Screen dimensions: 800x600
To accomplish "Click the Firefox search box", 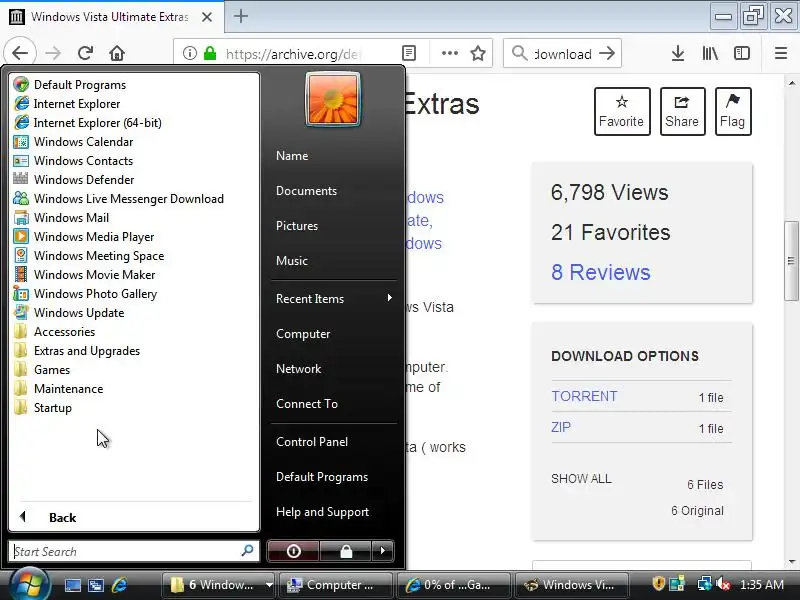I will [563, 53].
